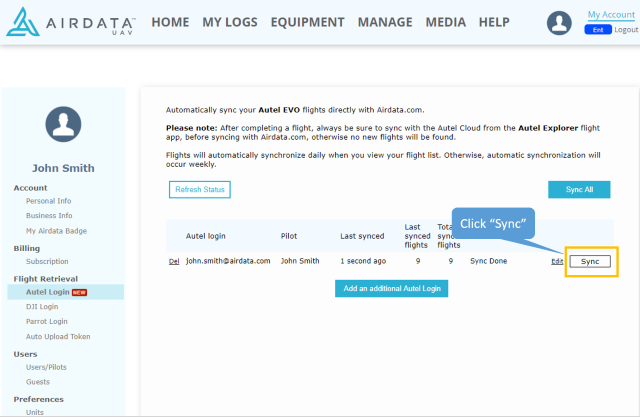This screenshot has height=417, width=640.
Task: Open Parrot Login in sidebar
Action: (x=47, y=322)
